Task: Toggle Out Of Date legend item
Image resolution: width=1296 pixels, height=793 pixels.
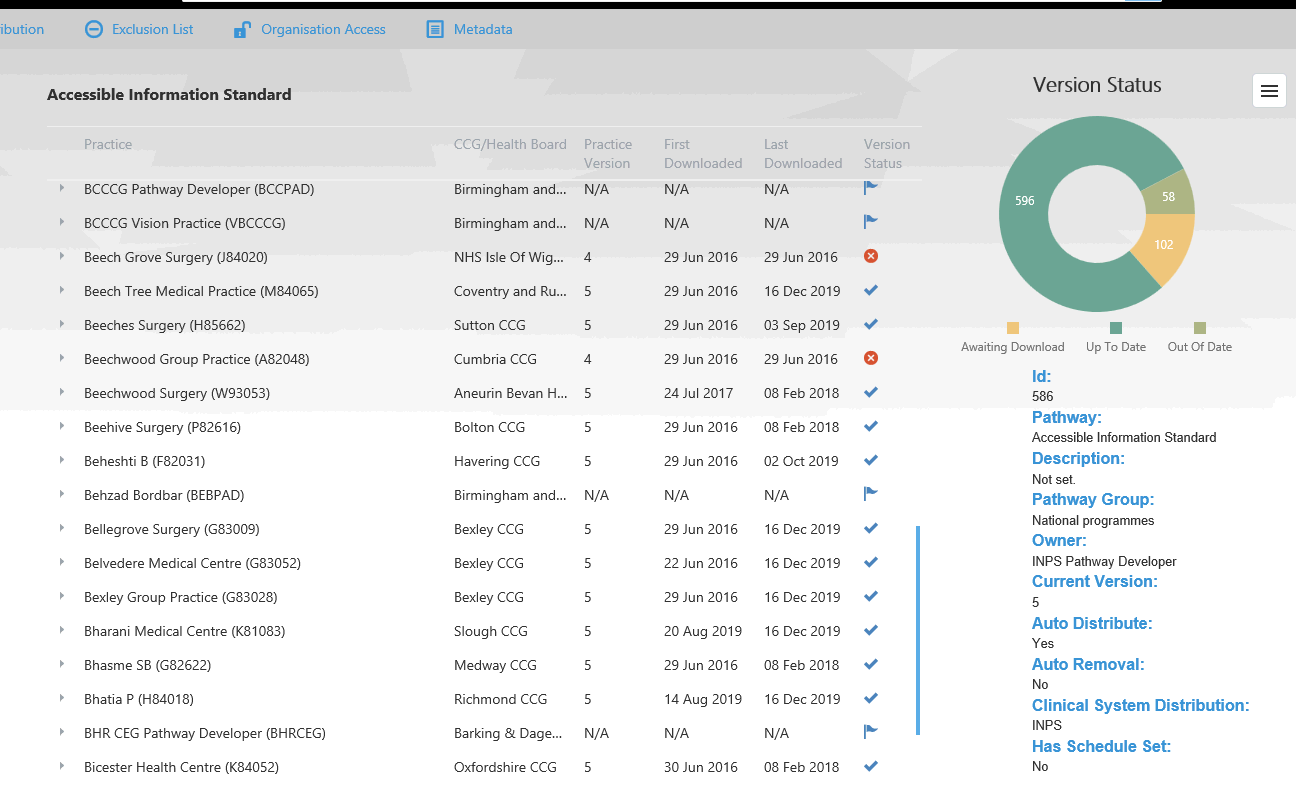Action: (x=1199, y=339)
